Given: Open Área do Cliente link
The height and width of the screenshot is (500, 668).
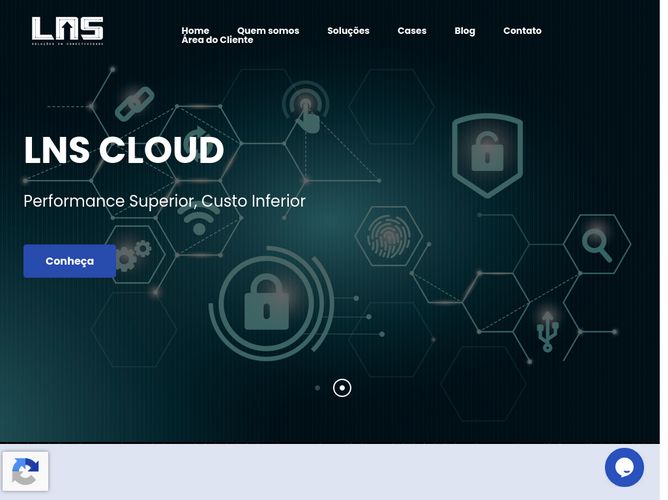Looking at the screenshot, I should pos(217,40).
